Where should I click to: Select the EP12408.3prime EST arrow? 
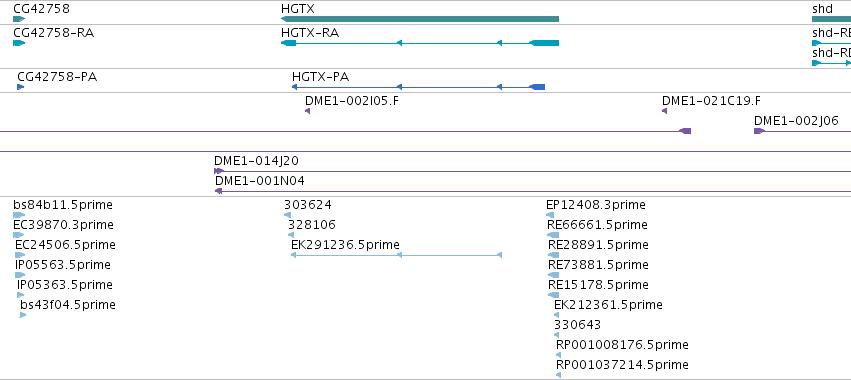point(550,215)
